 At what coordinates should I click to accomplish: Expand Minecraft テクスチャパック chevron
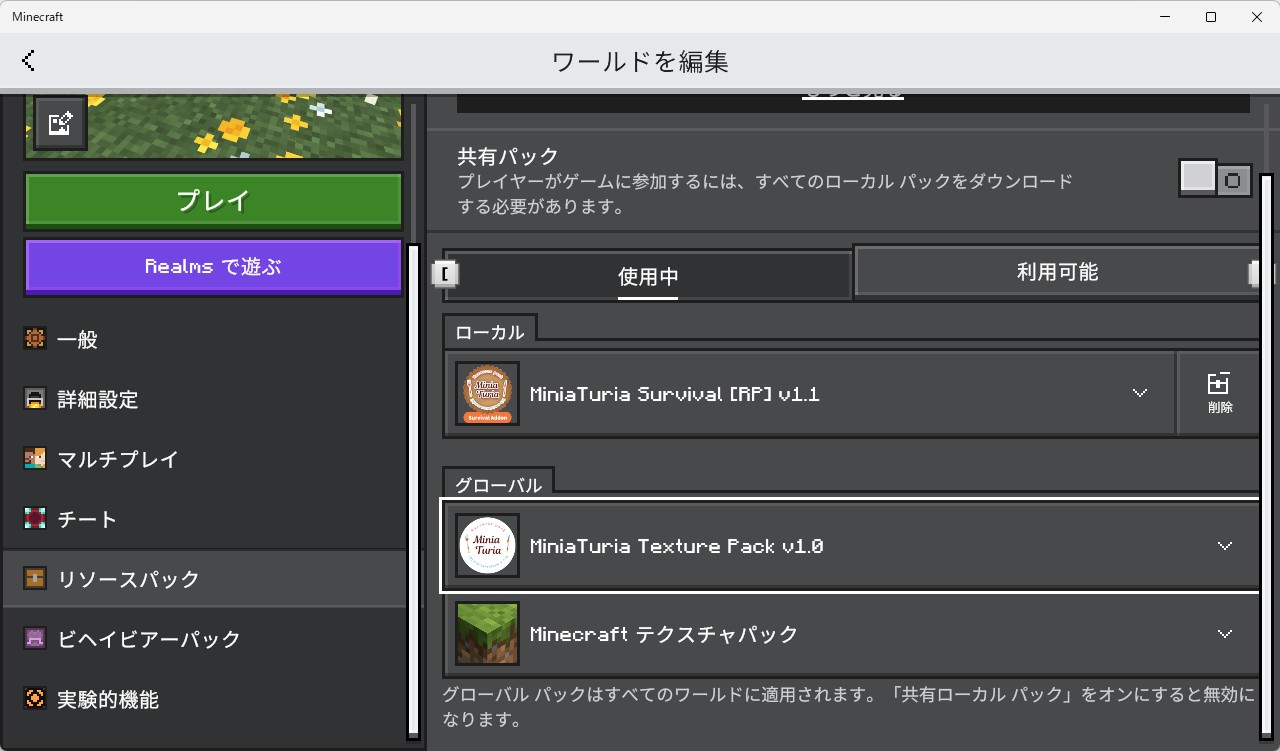pos(1224,634)
